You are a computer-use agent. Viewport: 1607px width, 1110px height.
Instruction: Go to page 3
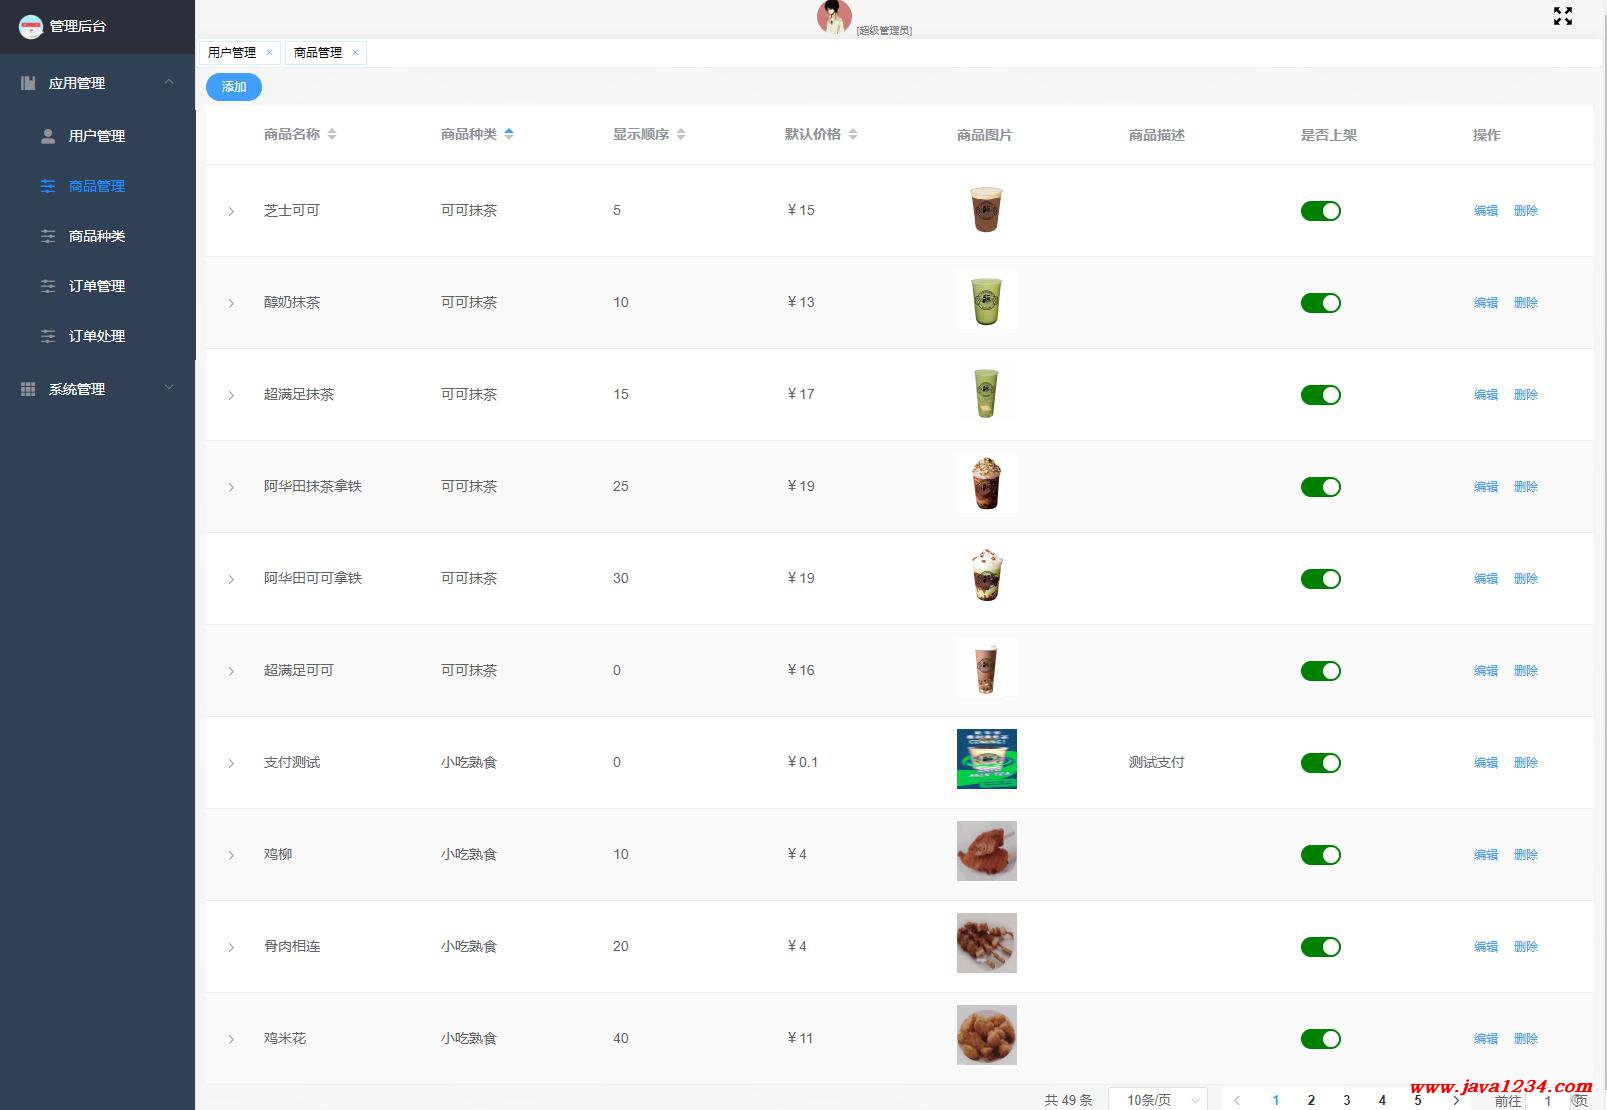click(x=1347, y=1100)
